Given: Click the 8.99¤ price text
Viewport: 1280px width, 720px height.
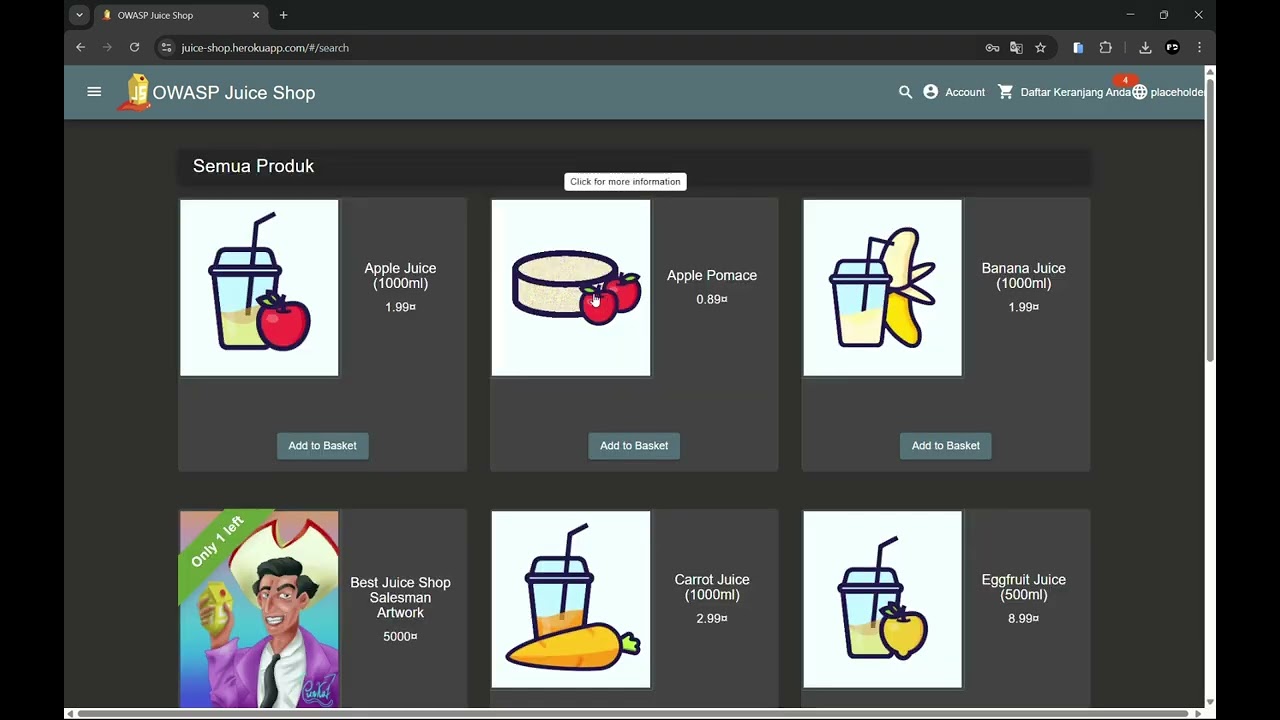Looking at the screenshot, I should [x=1023, y=618].
